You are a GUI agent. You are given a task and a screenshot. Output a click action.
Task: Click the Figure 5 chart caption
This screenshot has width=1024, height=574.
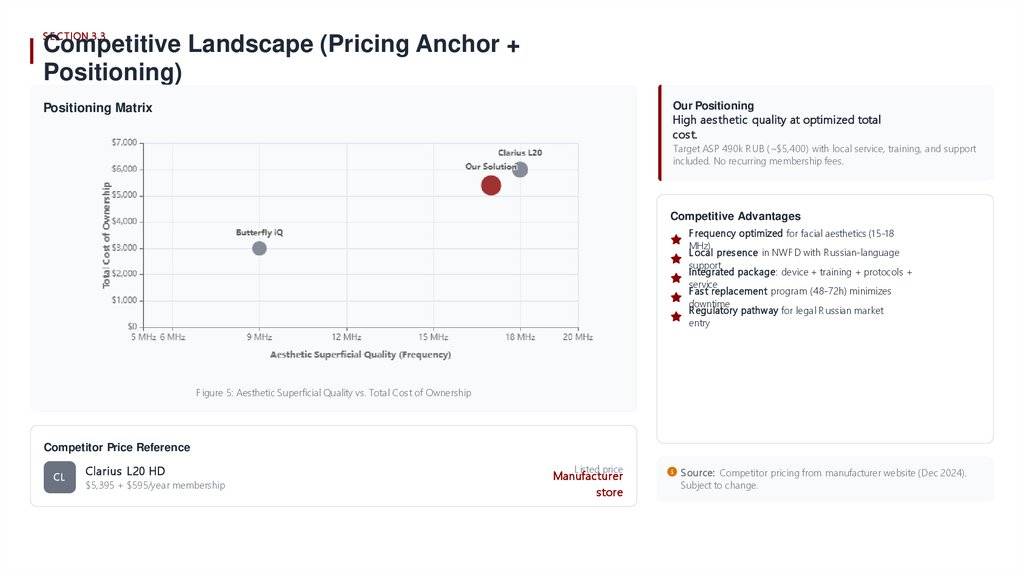[333, 393]
